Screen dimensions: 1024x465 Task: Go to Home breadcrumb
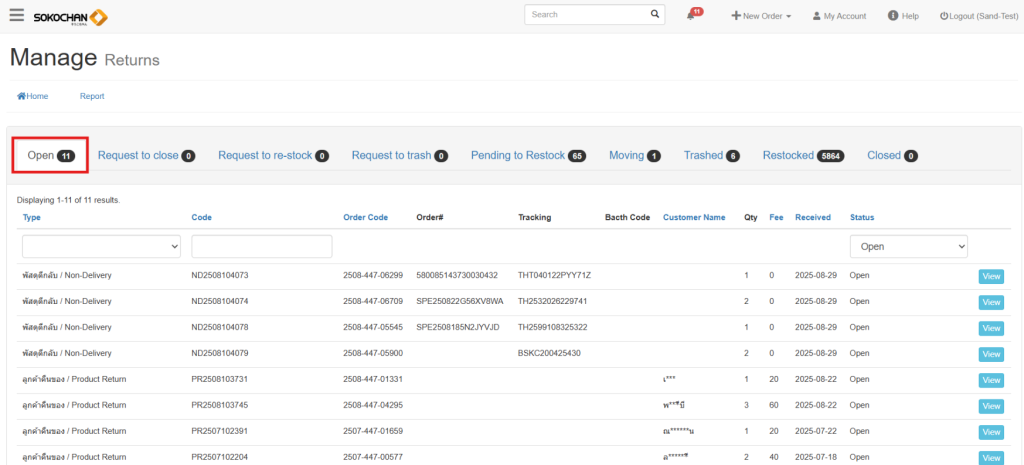[33, 96]
